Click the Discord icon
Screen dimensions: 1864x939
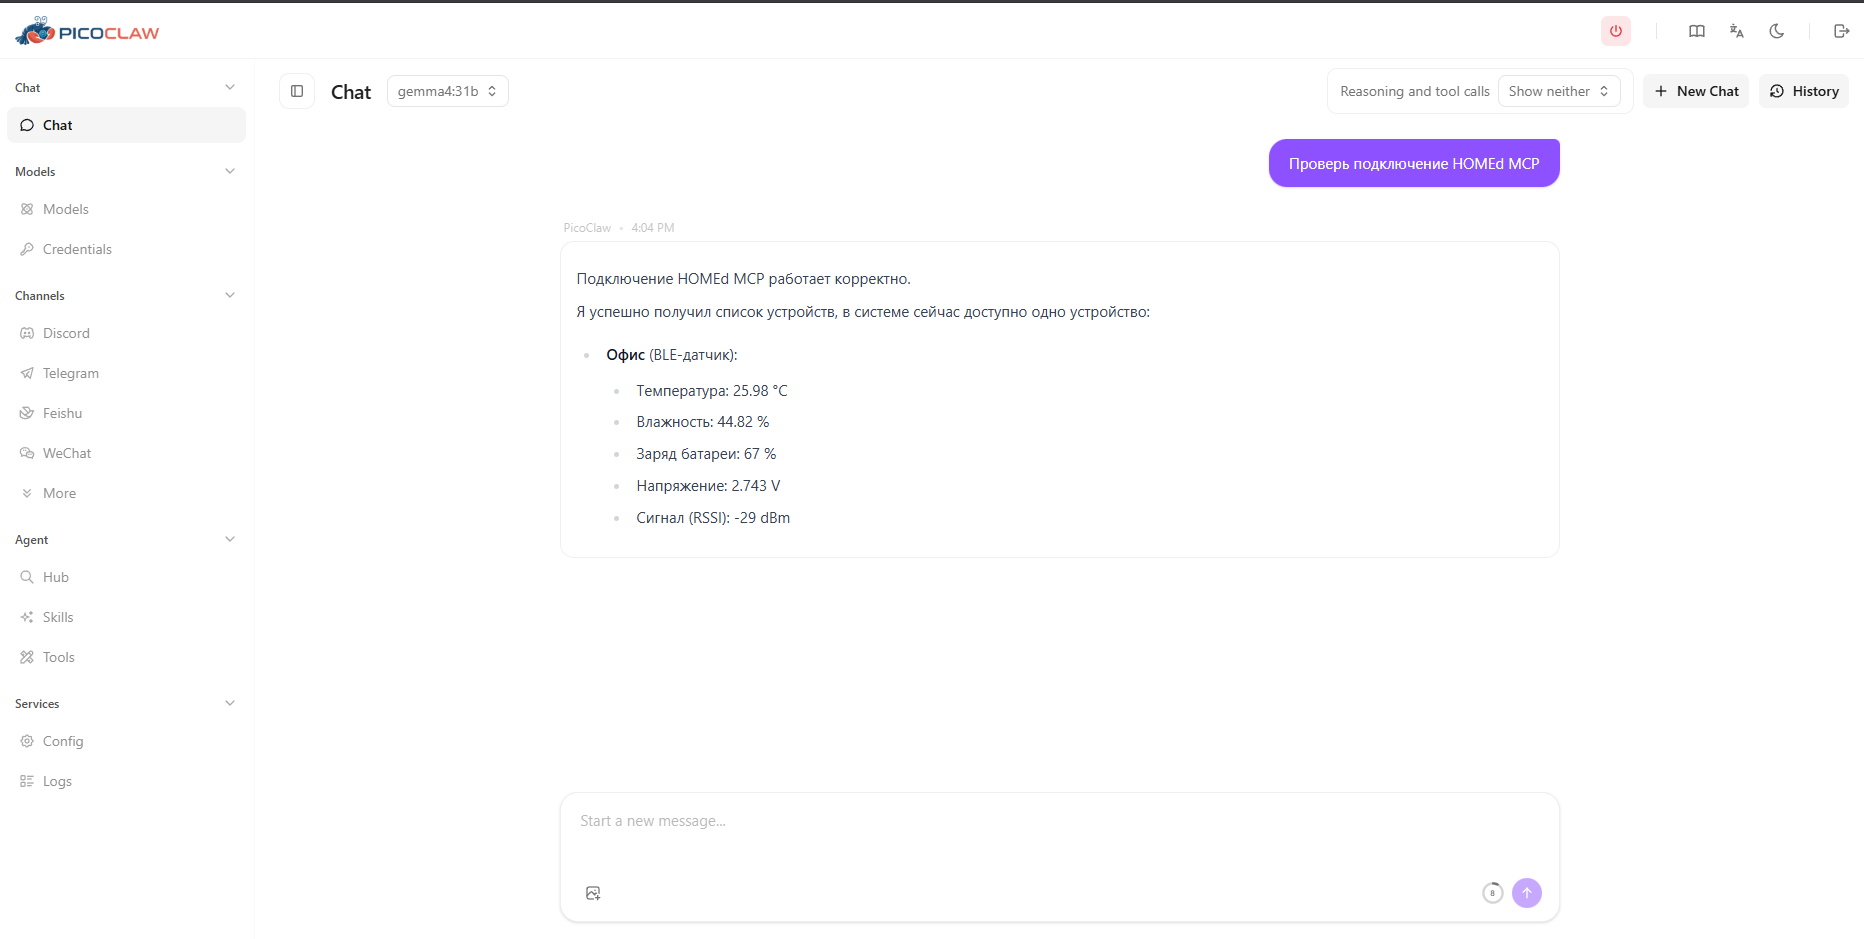pos(27,333)
